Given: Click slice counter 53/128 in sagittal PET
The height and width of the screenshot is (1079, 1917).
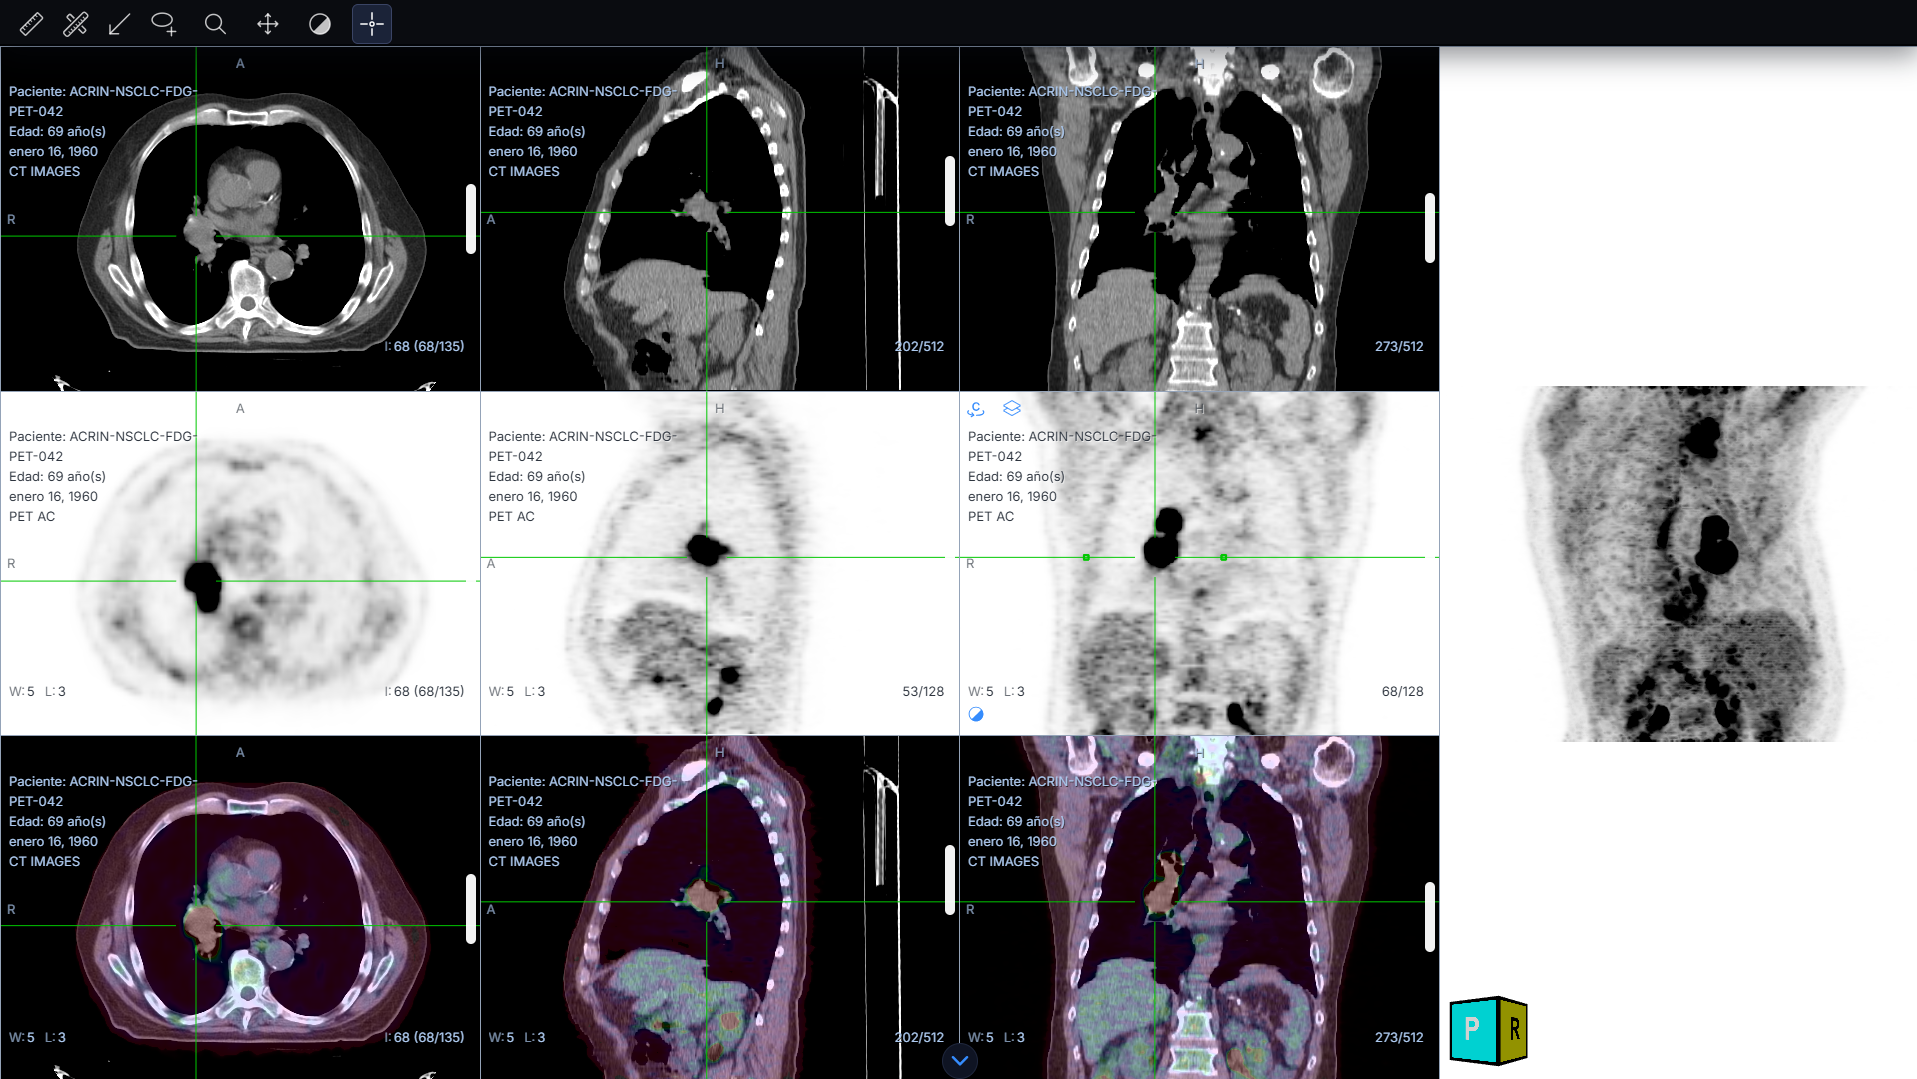Looking at the screenshot, I should pos(923,691).
